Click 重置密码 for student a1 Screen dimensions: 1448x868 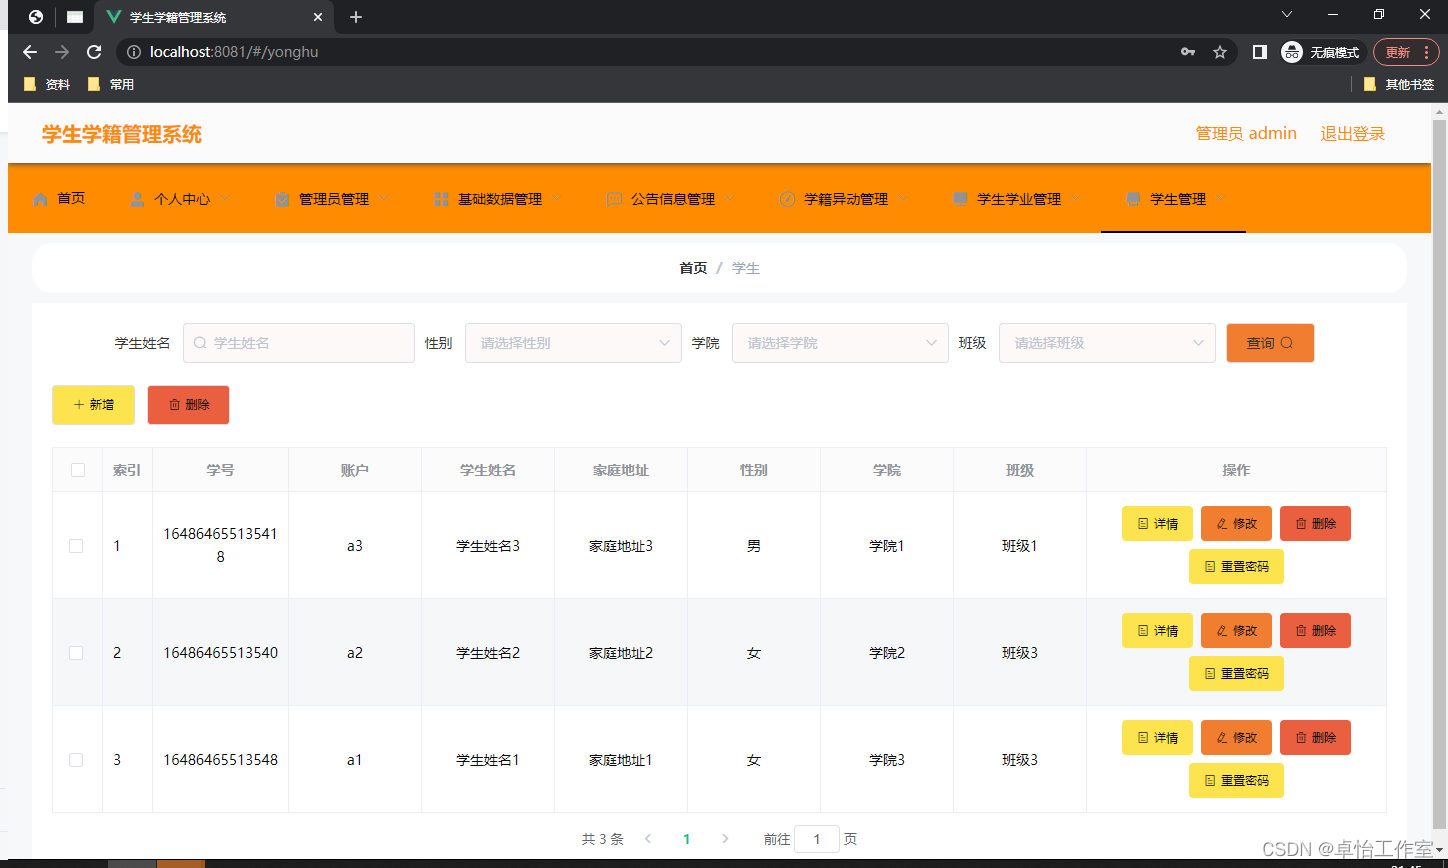pos(1236,780)
